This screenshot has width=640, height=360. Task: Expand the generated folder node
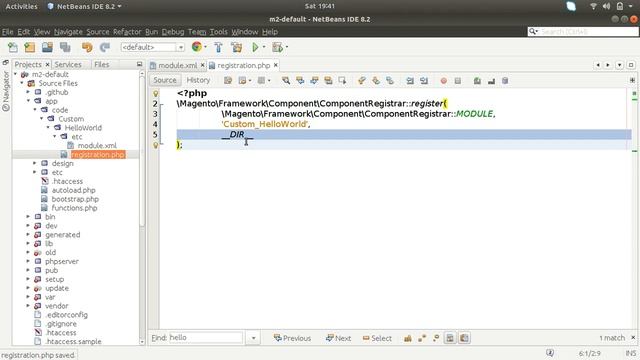pyautogui.click(x=28, y=234)
